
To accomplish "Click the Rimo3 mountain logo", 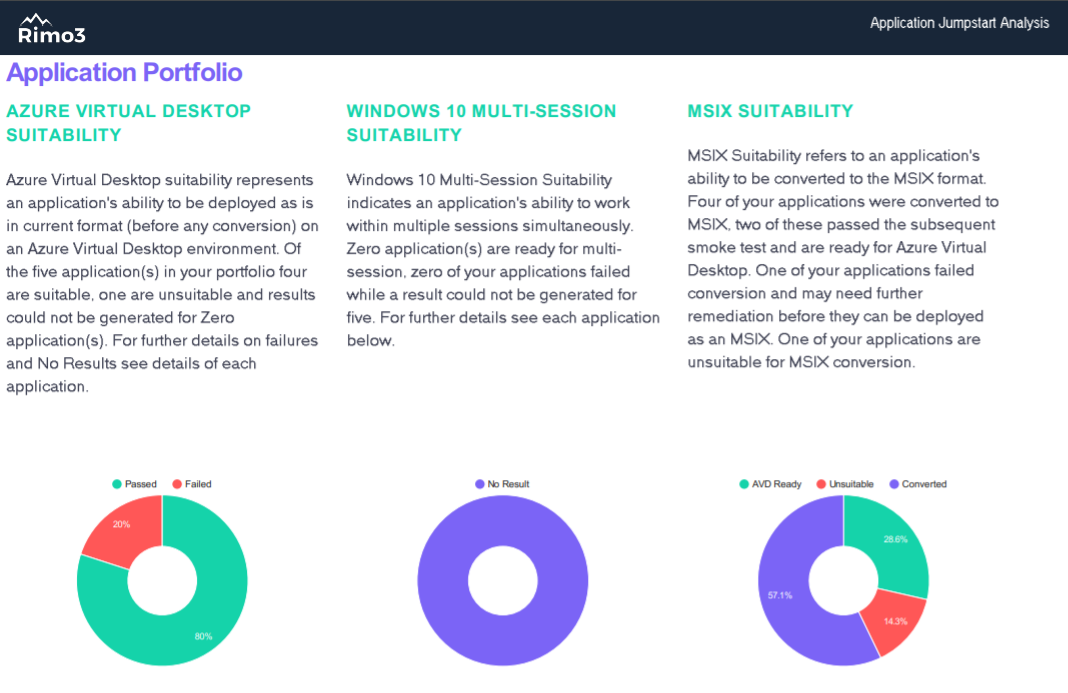I will click(x=51, y=29).
